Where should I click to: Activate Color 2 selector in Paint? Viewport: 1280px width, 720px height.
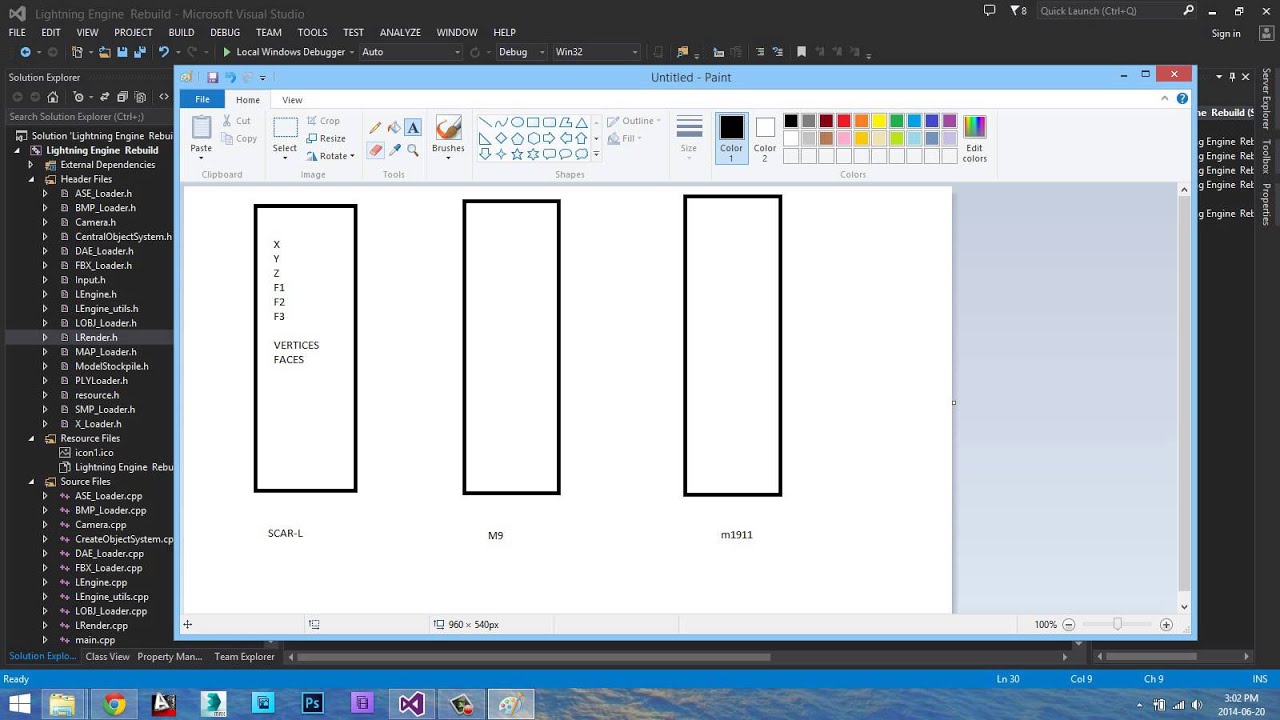(765, 138)
